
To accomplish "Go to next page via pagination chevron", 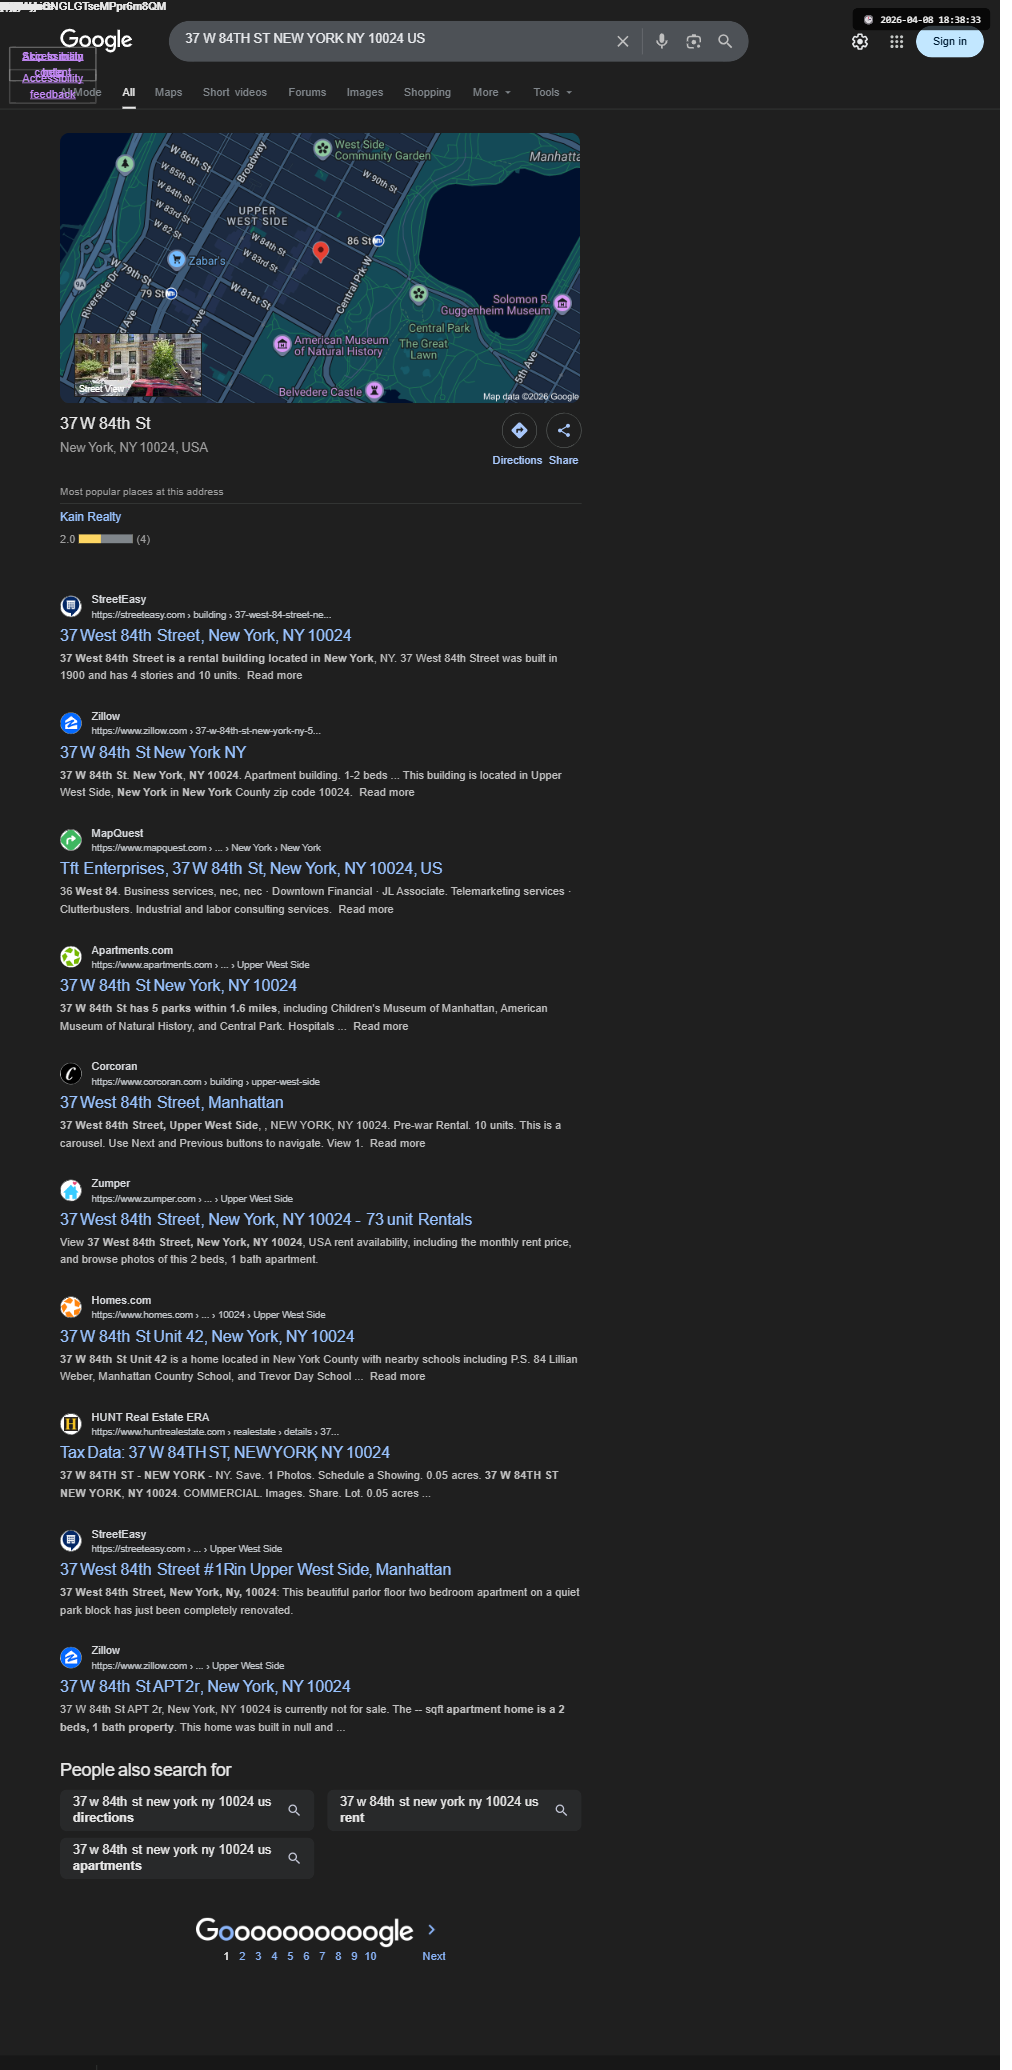I will pyautogui.click(x=432, y=1929).
